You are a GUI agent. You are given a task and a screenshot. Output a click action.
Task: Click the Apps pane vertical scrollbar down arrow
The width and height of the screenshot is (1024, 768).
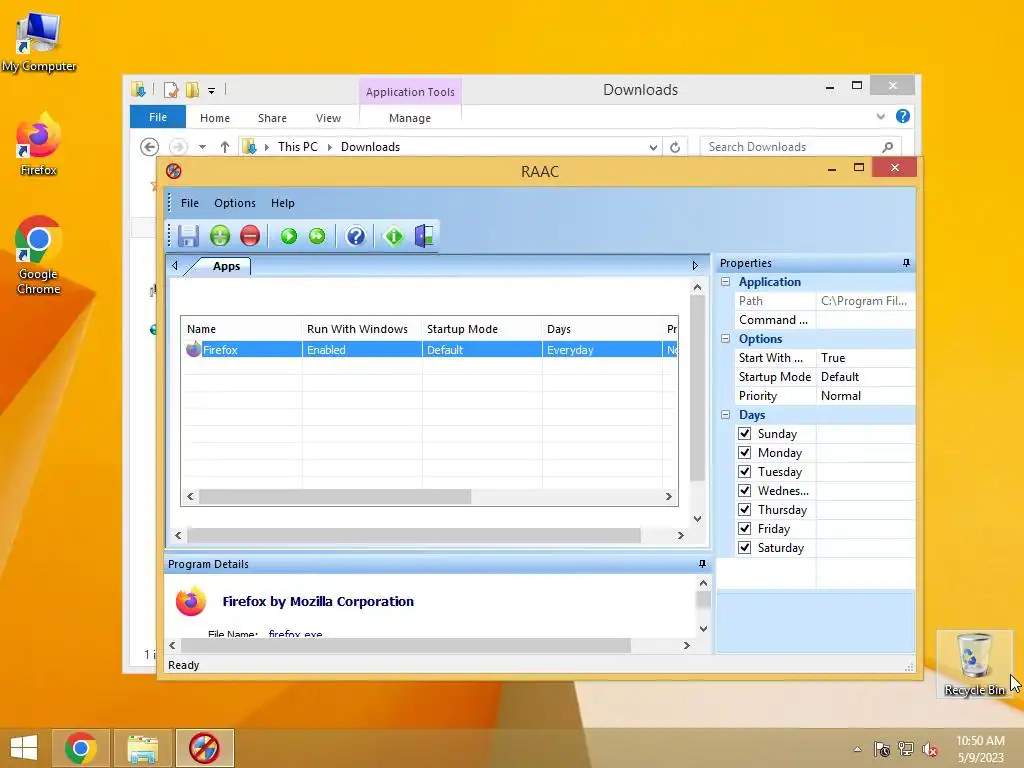[697, 519]
